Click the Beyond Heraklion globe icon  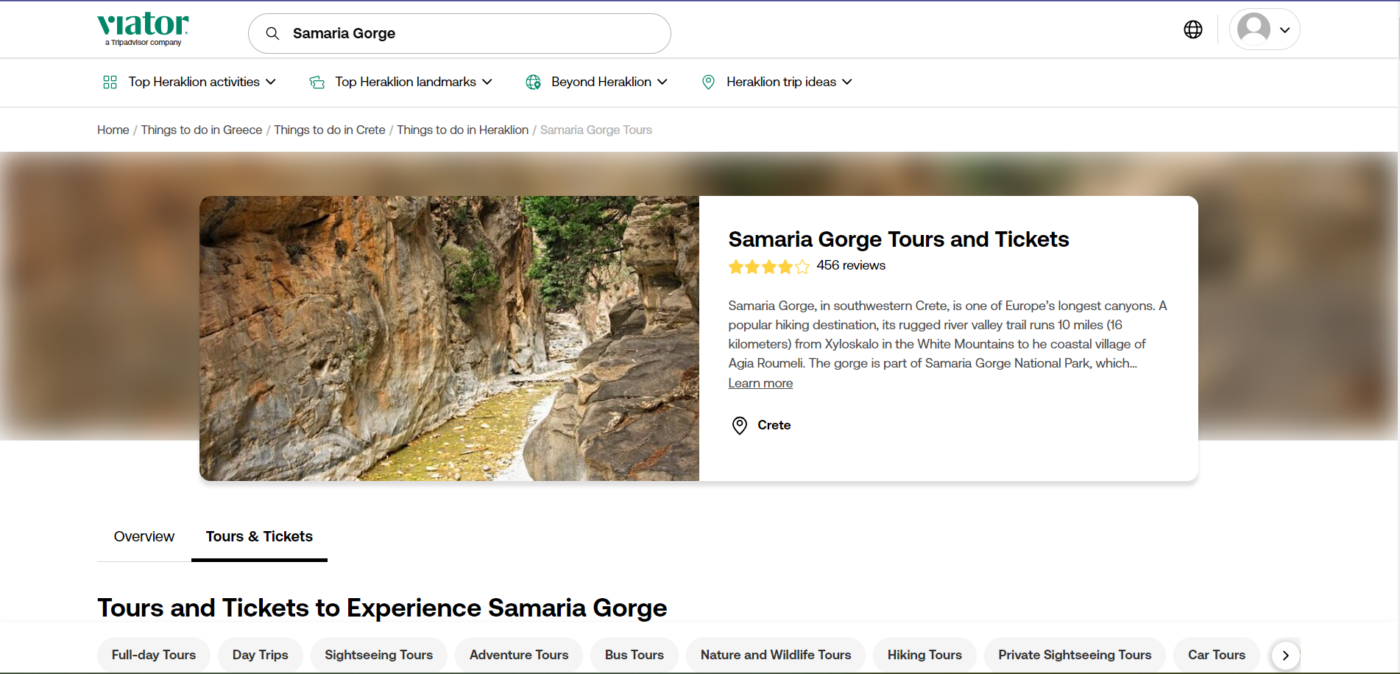533,82
